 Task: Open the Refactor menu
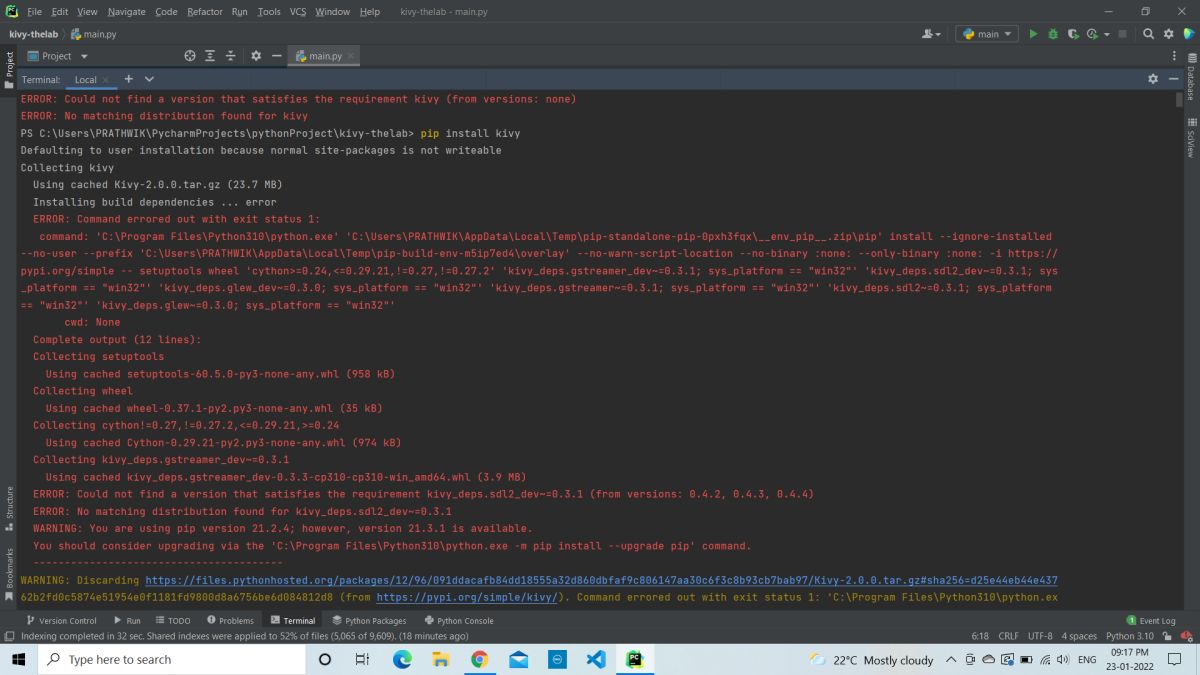(x=204, y=11)
